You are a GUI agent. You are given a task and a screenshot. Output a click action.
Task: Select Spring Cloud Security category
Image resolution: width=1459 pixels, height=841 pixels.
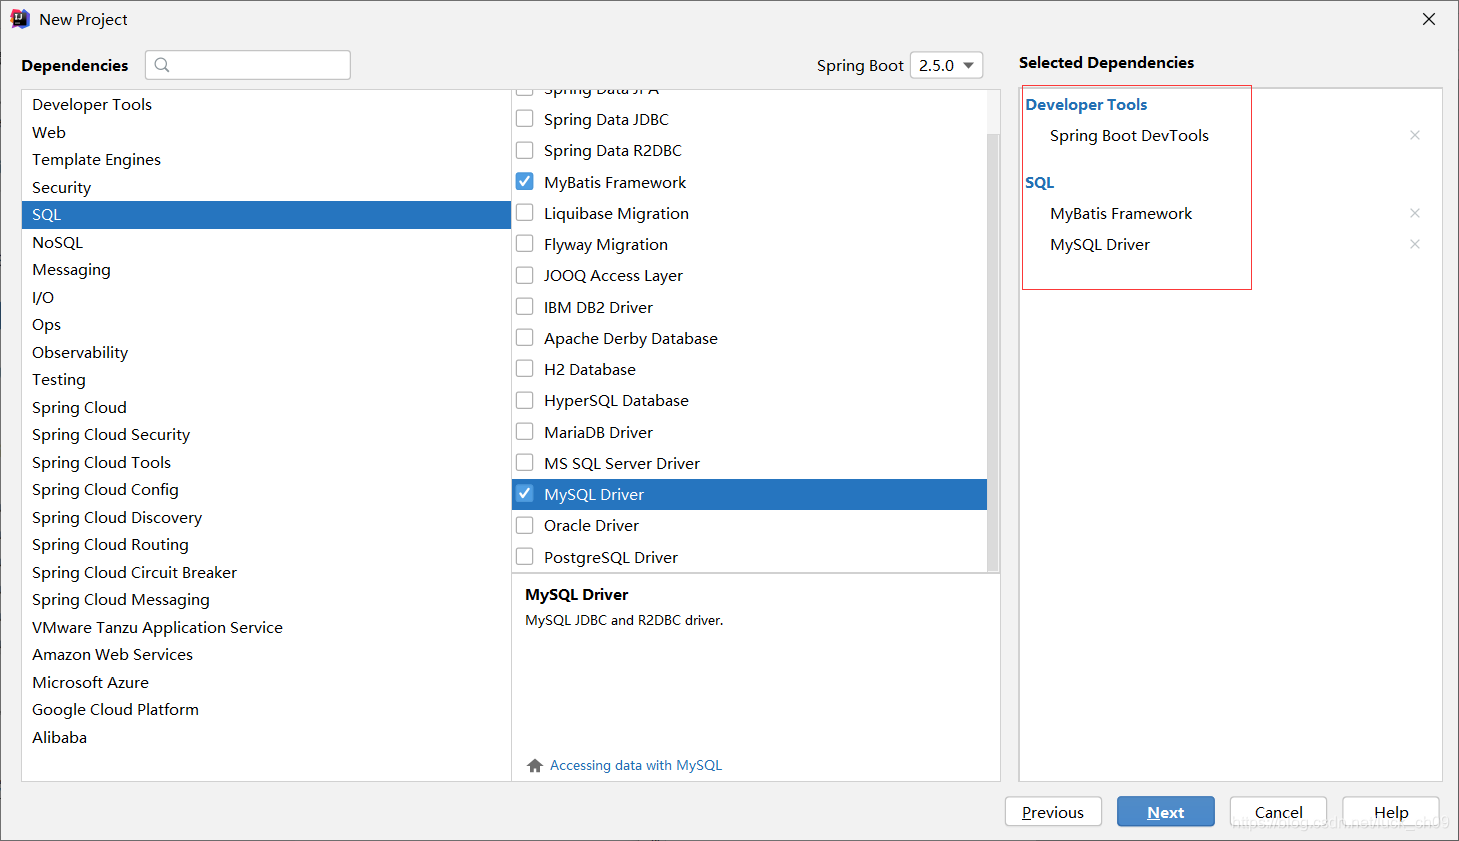pos(266,435)
